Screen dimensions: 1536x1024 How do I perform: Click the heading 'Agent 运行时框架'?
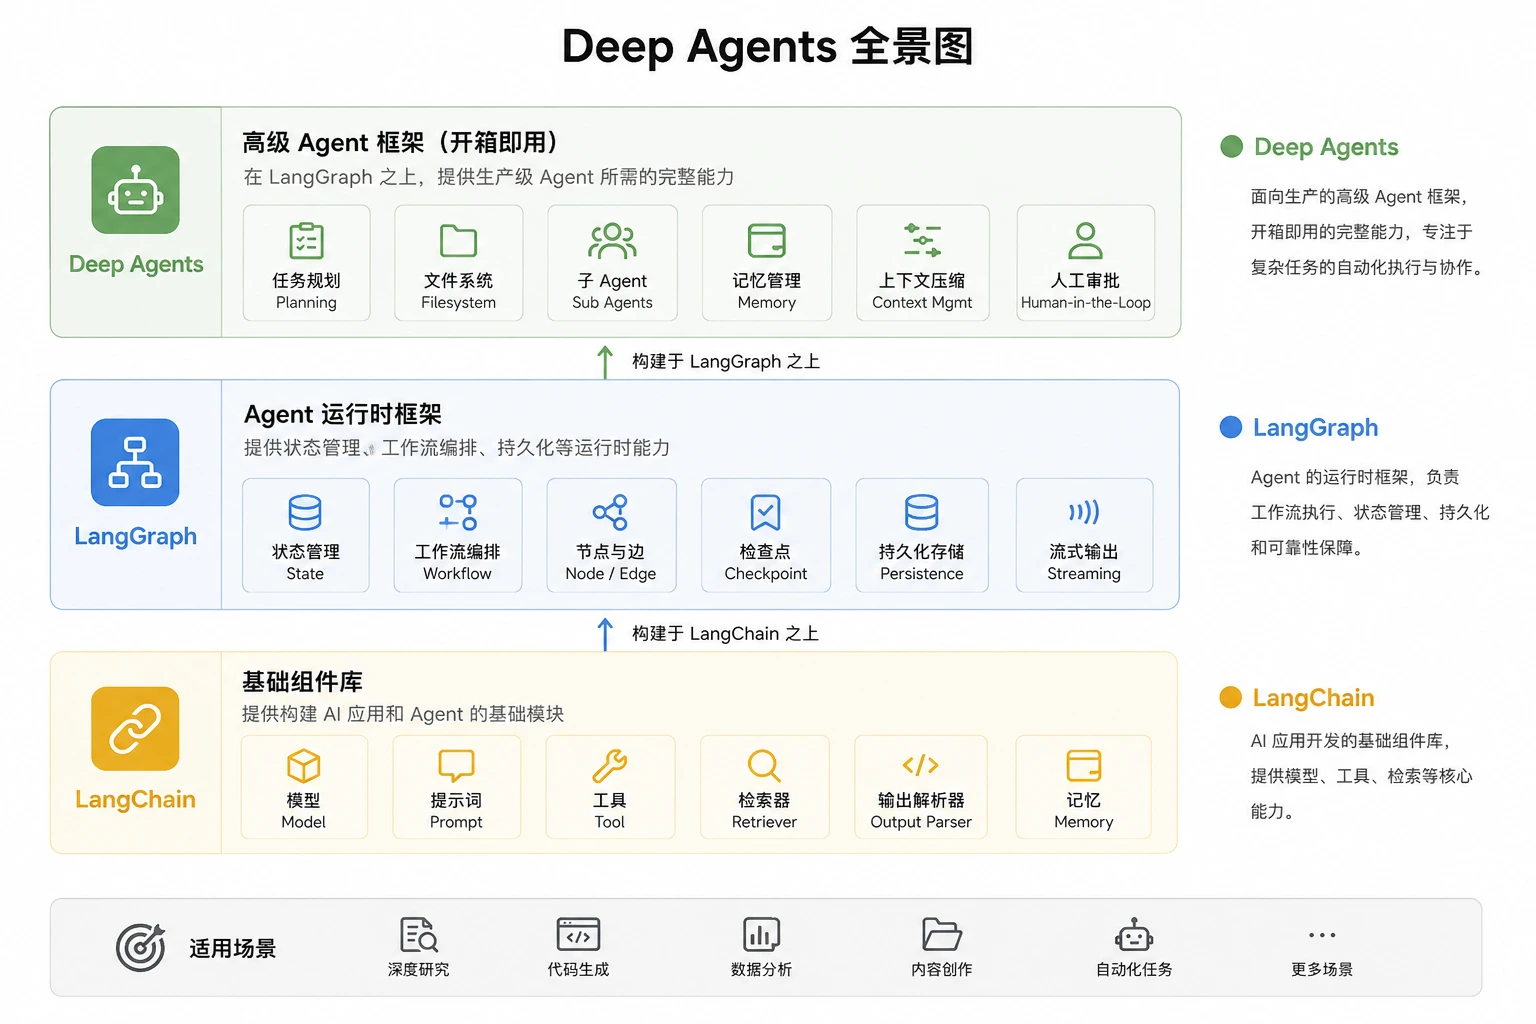tap(343, 414)
